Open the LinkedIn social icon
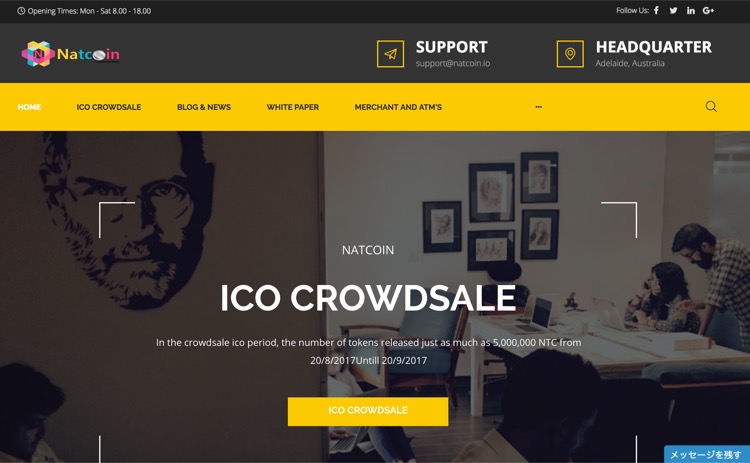Screen dimensions: 750x463 coord(691,11)
